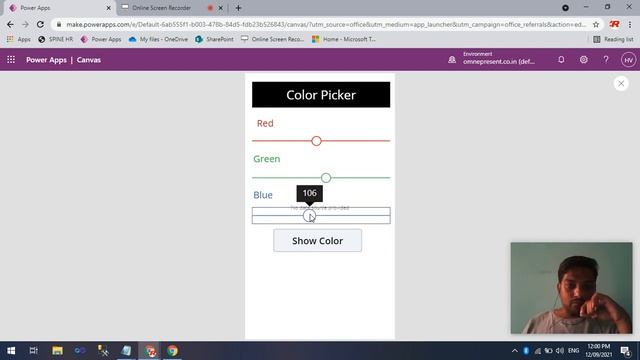
Task: Click the Blue slider handle
Action: pyautogui.click(x=309, y=216)
